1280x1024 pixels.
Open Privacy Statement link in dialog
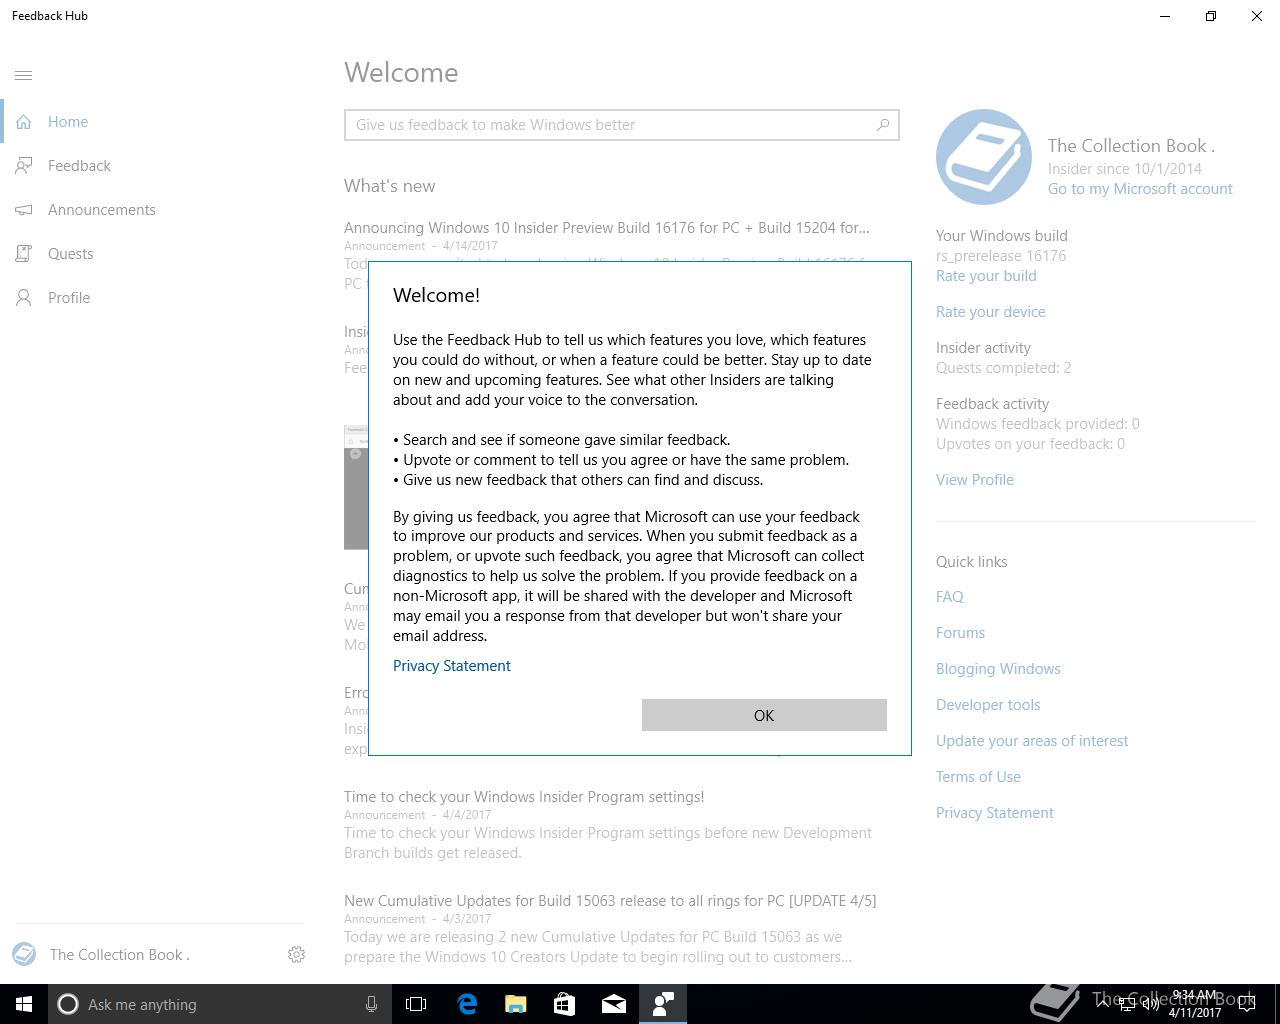coord(452,666)
